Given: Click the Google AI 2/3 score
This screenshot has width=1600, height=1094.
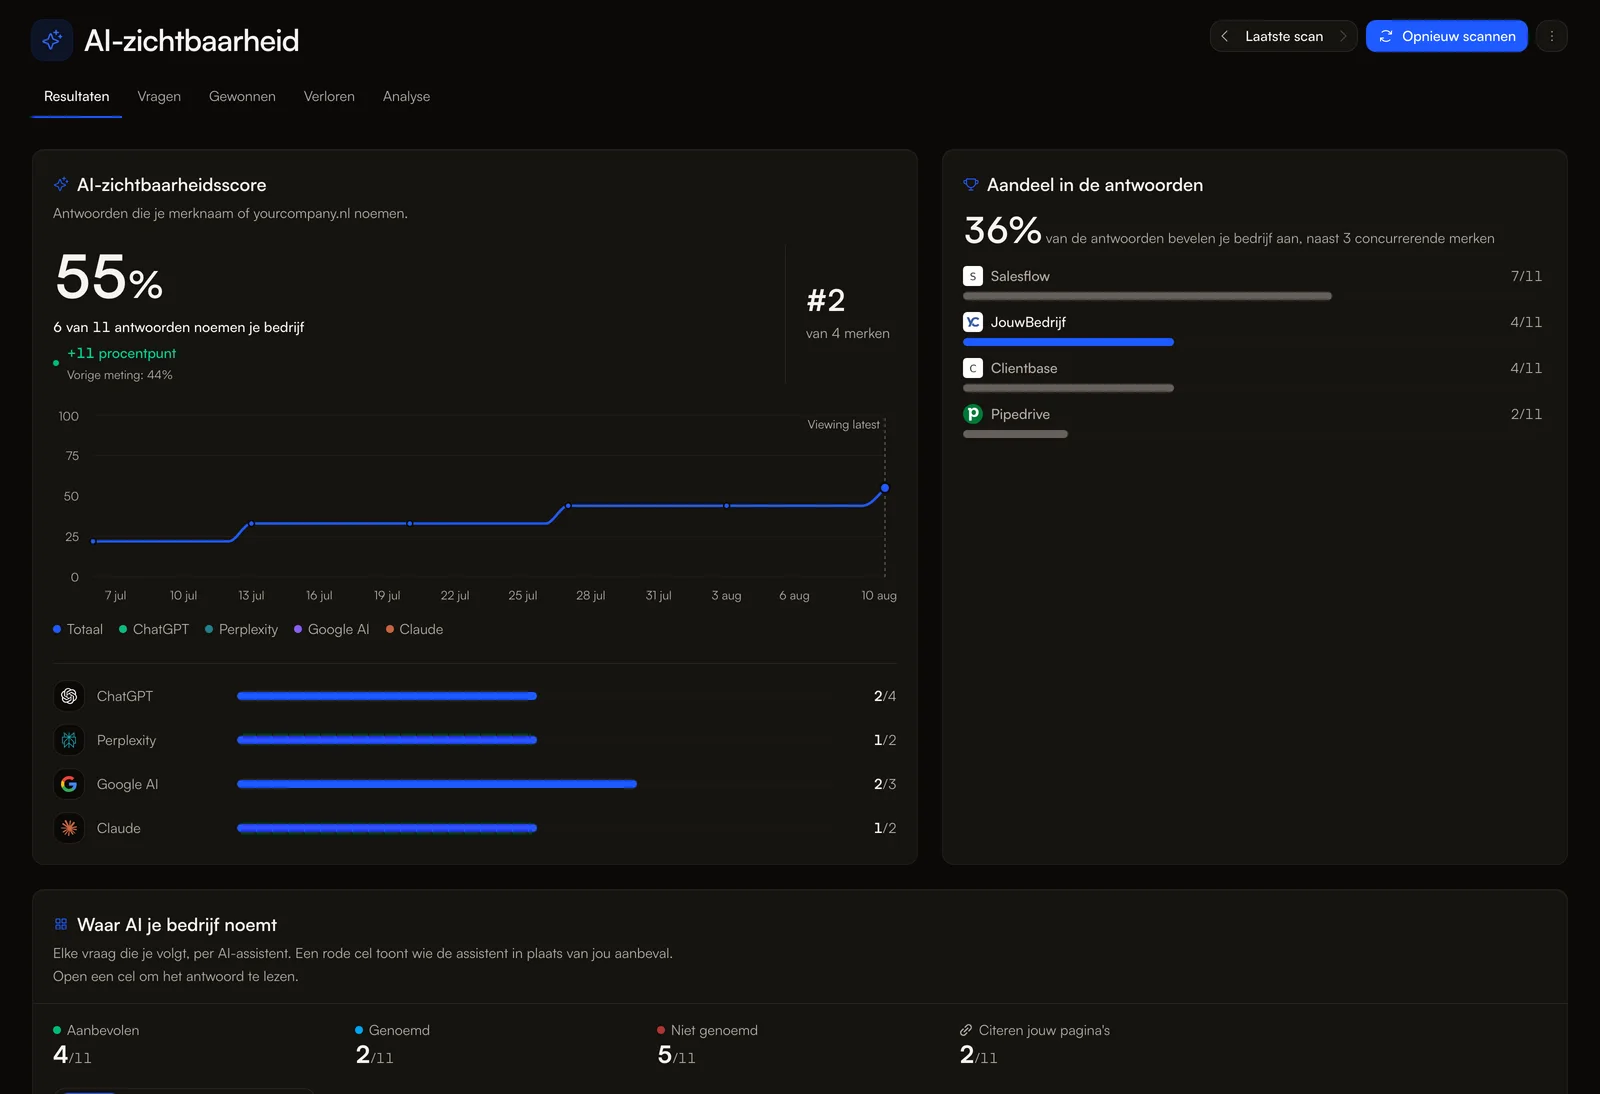Looking at the screenshot, I should [x=885, y=784].
